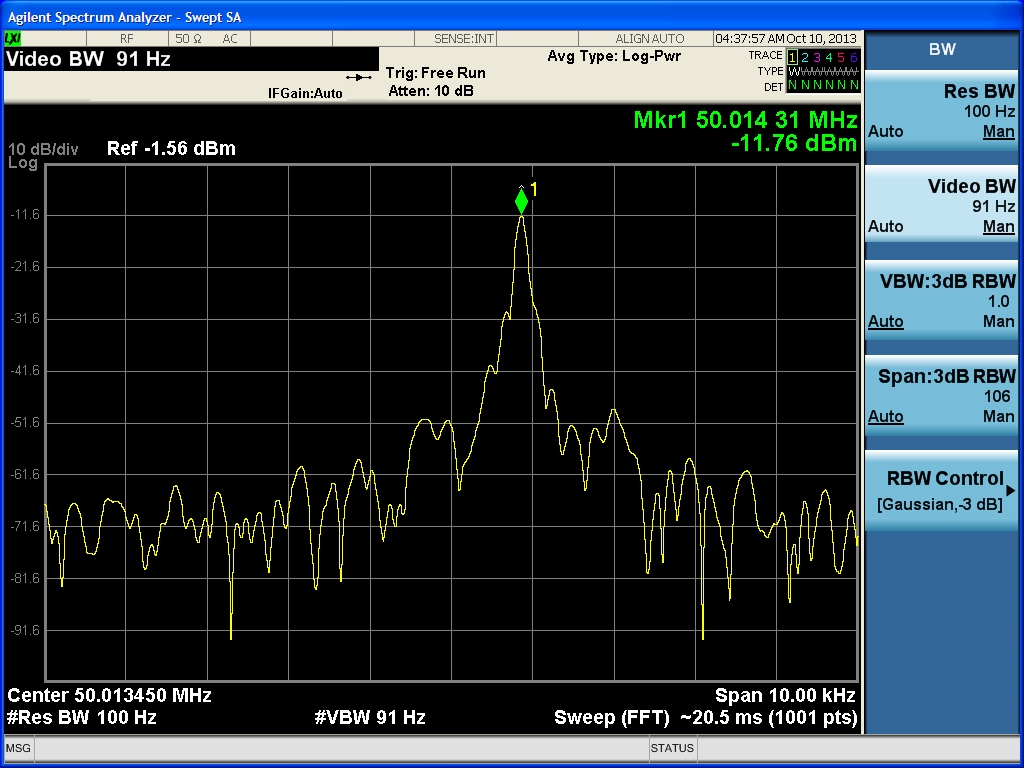1024x768 pixels.
Task: Set Span:3dB RBW ratio to Man
Action: [x=999, y=416]
